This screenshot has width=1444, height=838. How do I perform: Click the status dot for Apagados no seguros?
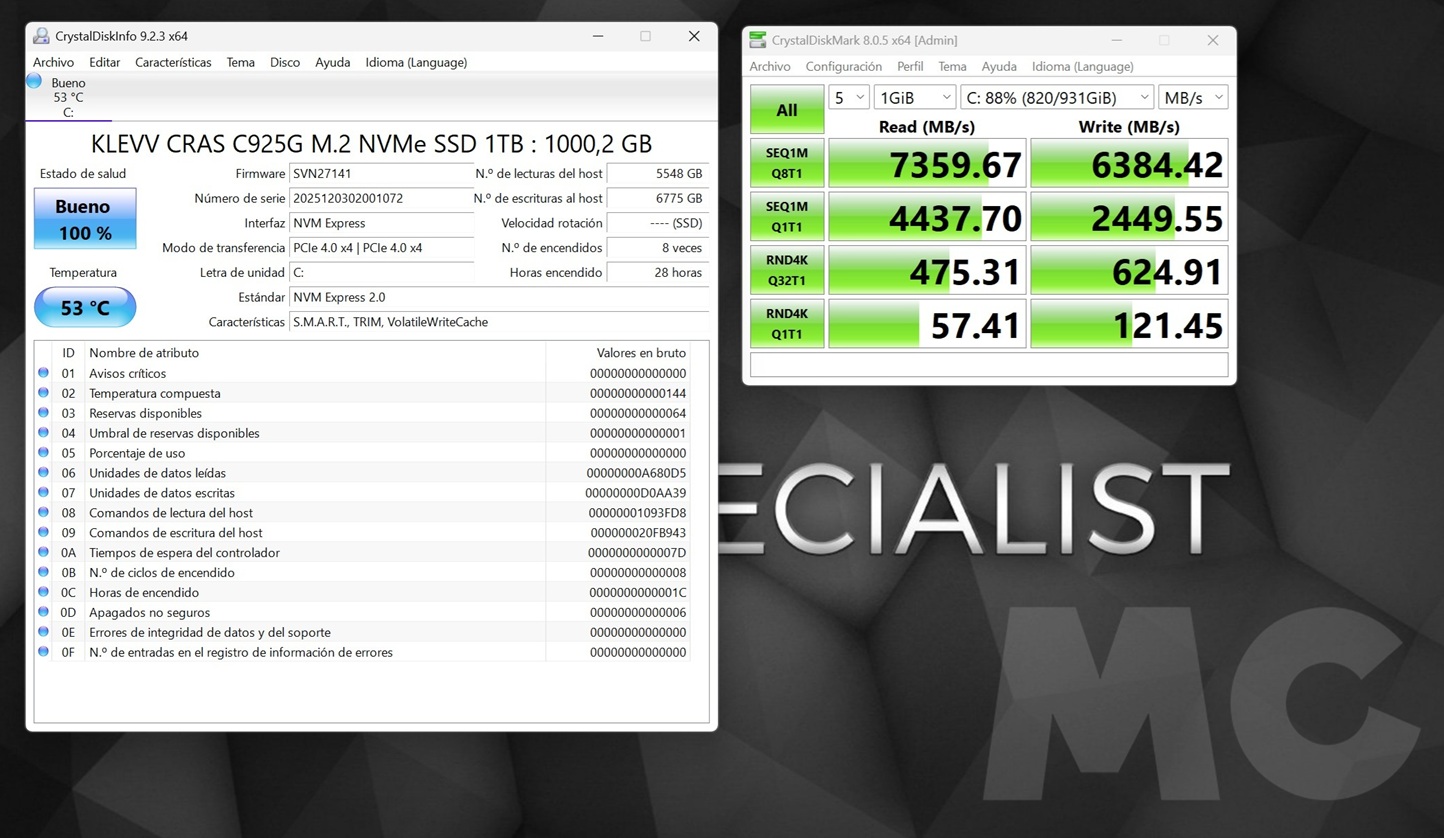[x=43, y=612]
